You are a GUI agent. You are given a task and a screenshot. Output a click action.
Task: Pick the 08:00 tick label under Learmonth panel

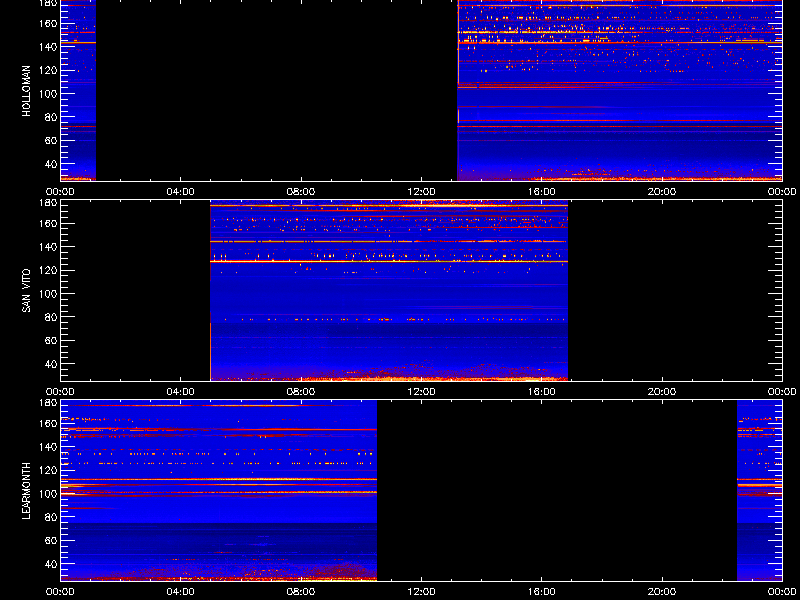click(301, 592)
